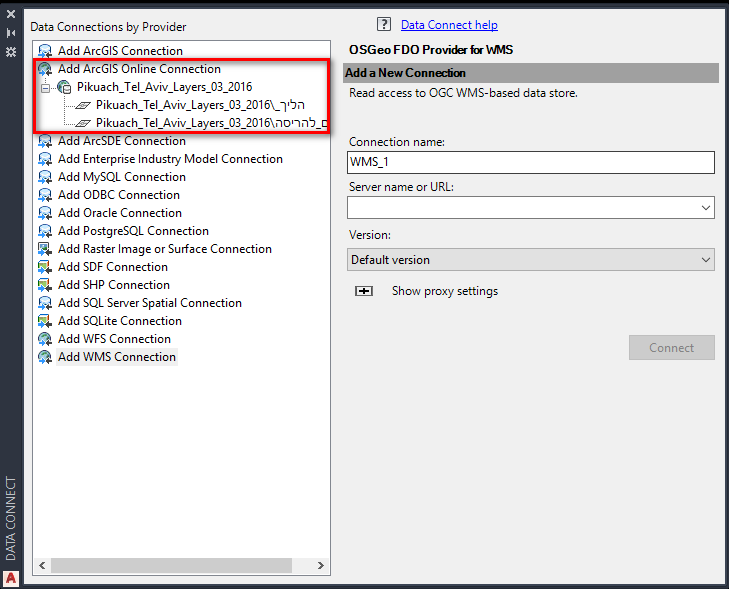Click the Raster Image or Surface Connection icon
This screenshot has height=589, width=729.
pos(45,249)
